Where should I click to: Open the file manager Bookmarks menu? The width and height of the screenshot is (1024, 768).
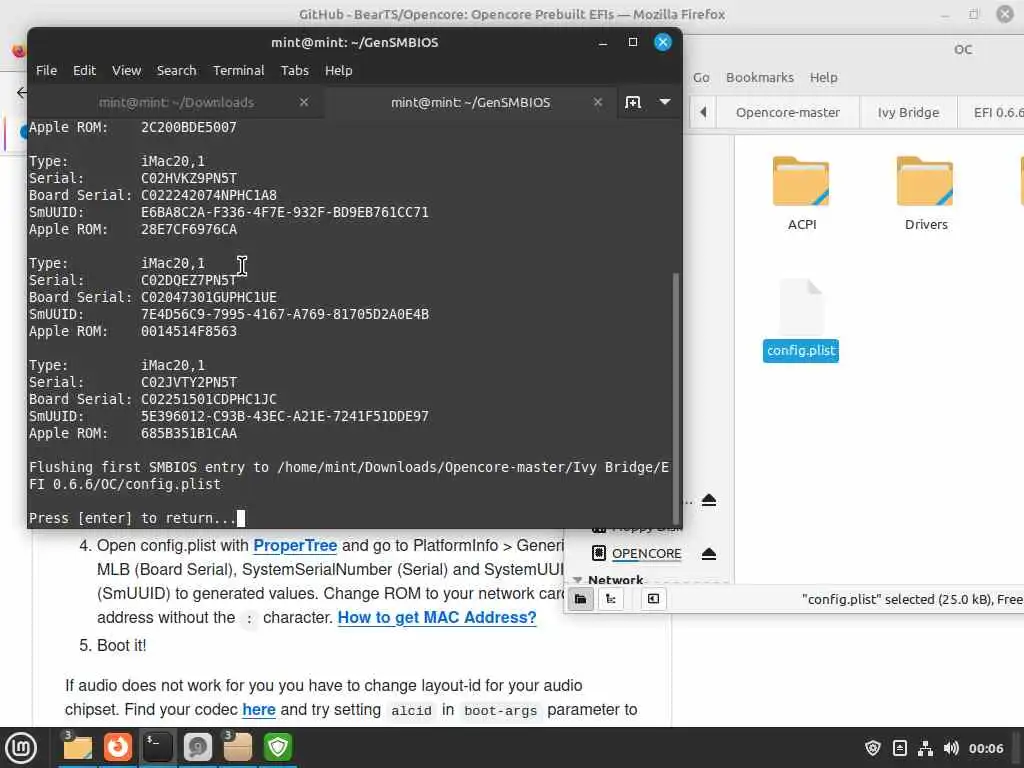coord(760,77)
